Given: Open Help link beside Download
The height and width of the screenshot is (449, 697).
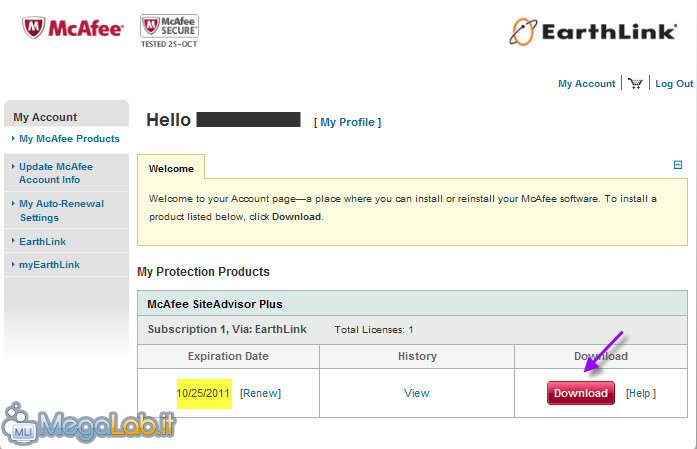Looking at the screenshot, I should coord(641,393).
